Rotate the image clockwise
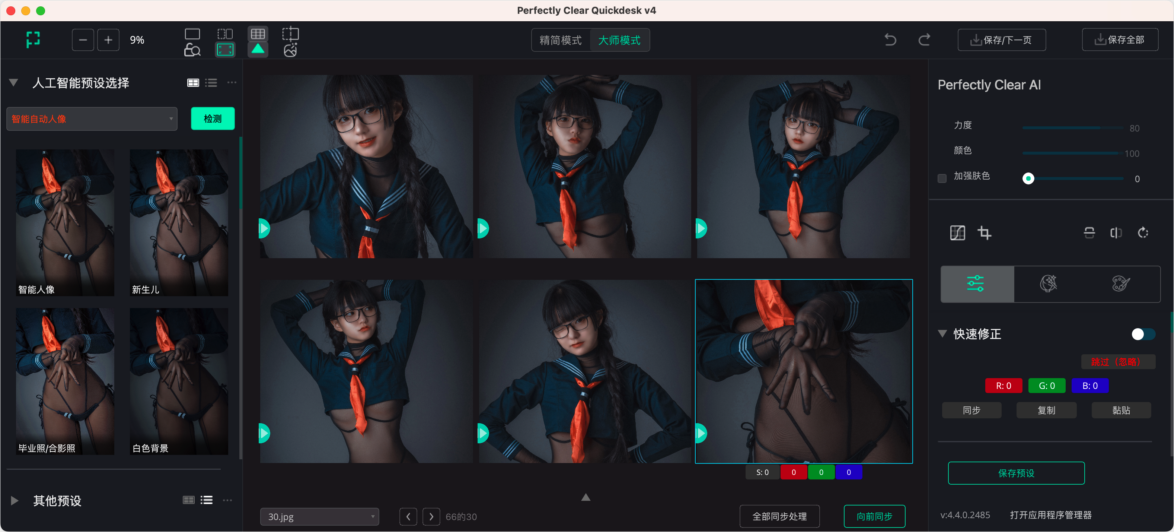1174x532 pixels. coord(1143,233)
